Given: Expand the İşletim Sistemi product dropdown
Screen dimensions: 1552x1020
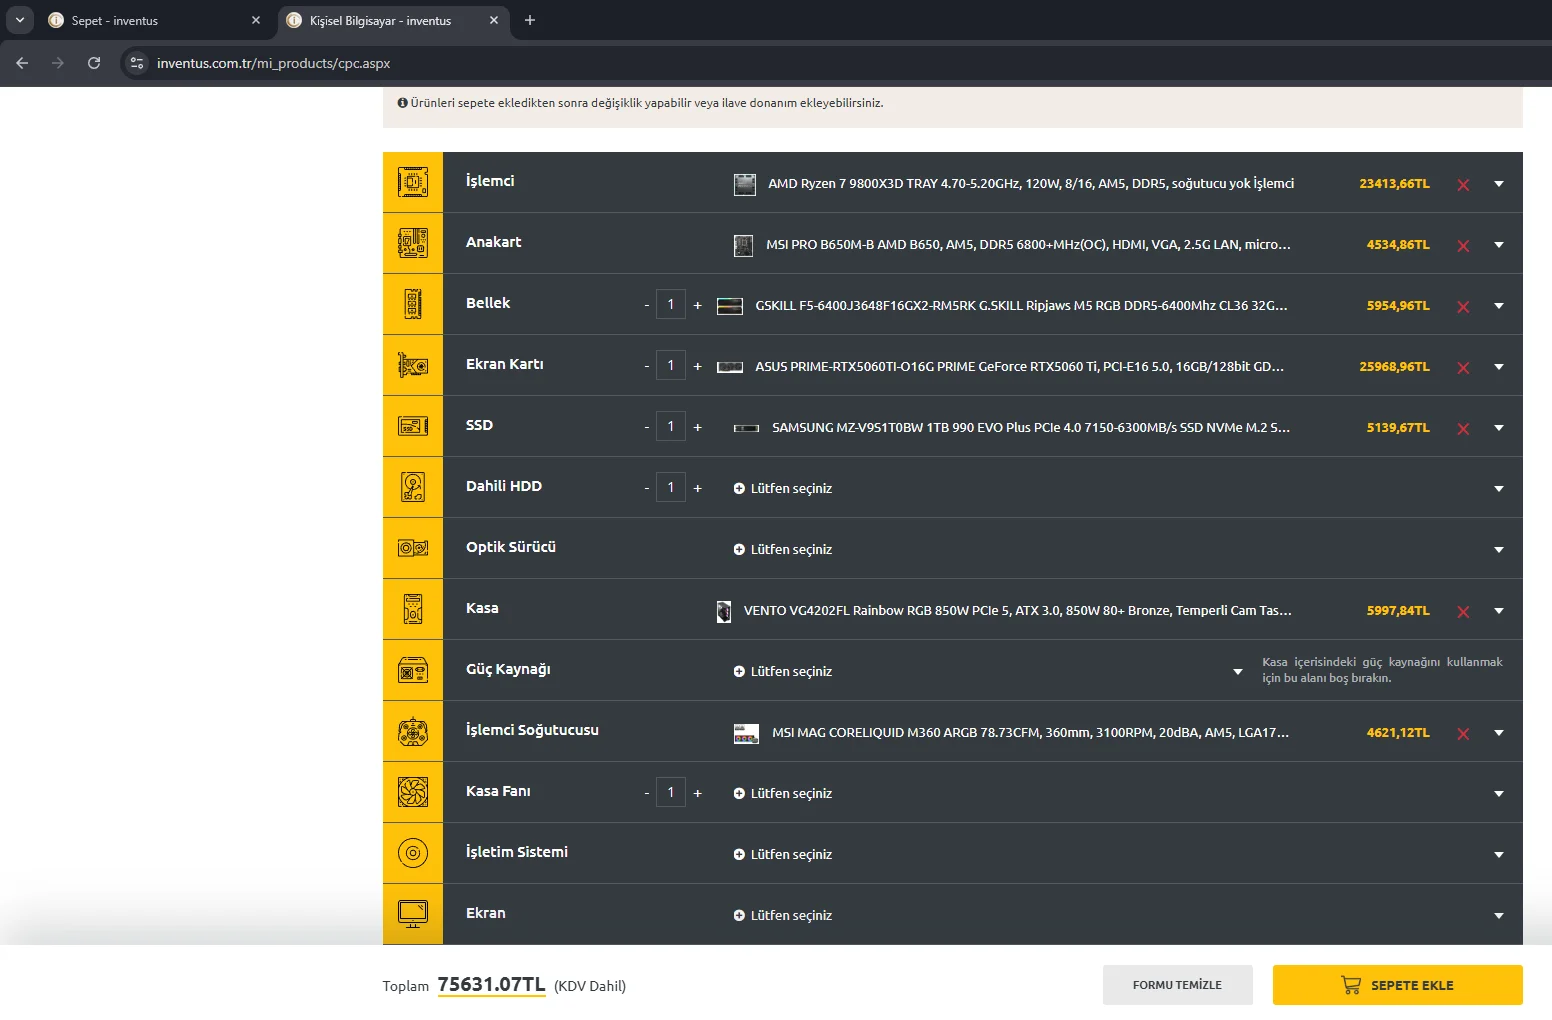Looking at the screenshot, I should [1499, 855].
